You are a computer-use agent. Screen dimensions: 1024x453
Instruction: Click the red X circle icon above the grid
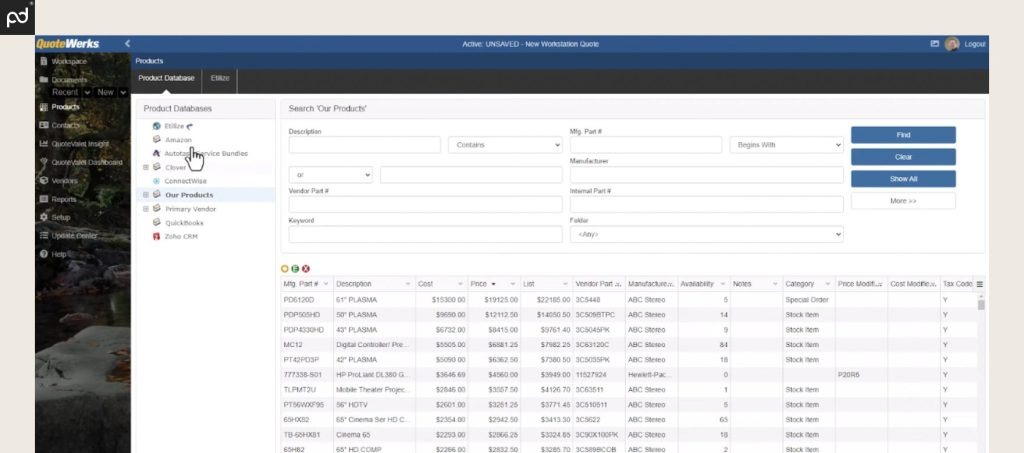point(305,268)
